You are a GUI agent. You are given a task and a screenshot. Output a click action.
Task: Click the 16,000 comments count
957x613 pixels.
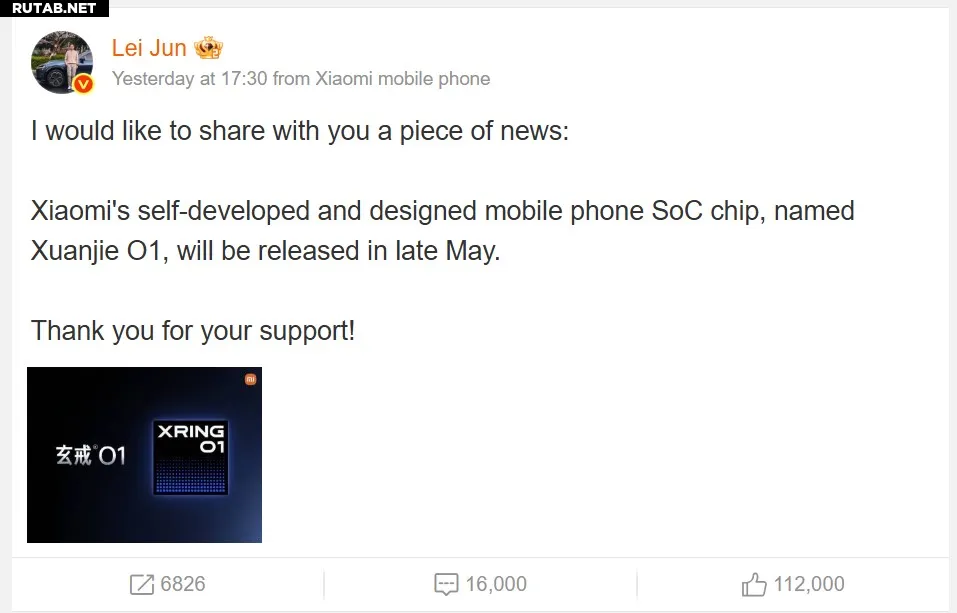click(x=496, y=584)
